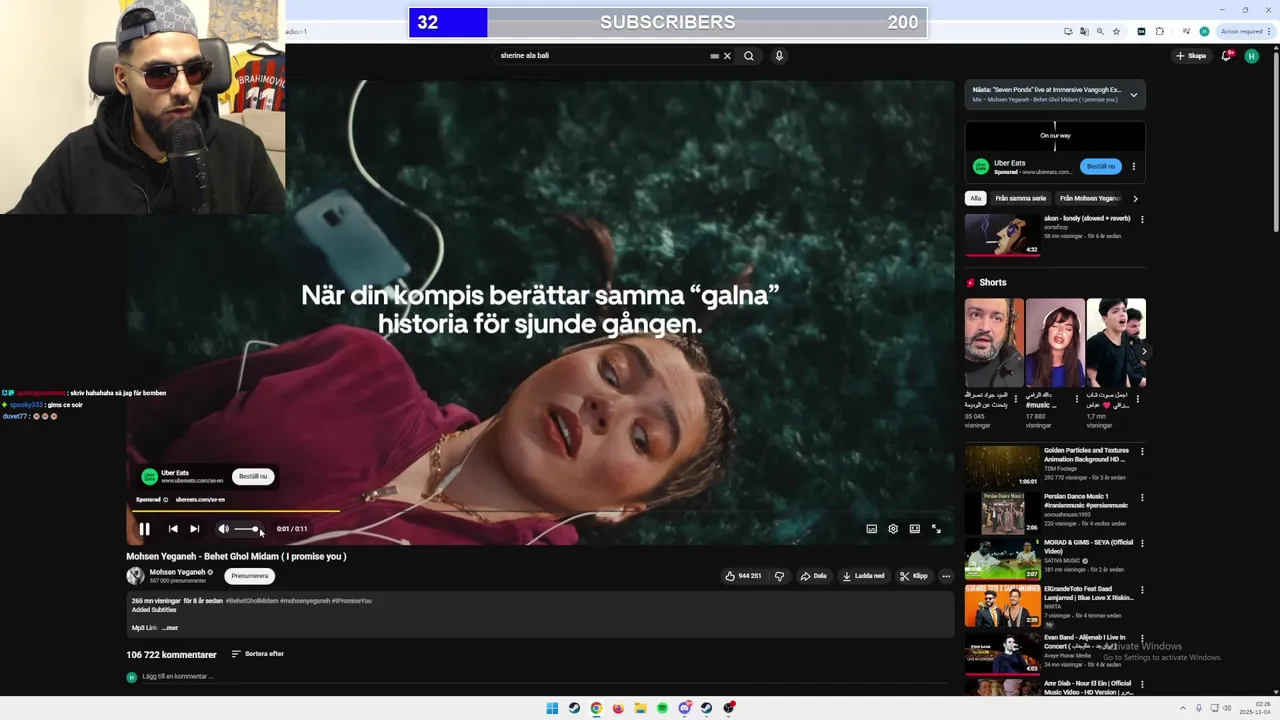The width and height of the screenshot is (1280, 720).
Task: Click Beställ nu in sidebar Uber Eats ad
Action: click(1100, 166)
